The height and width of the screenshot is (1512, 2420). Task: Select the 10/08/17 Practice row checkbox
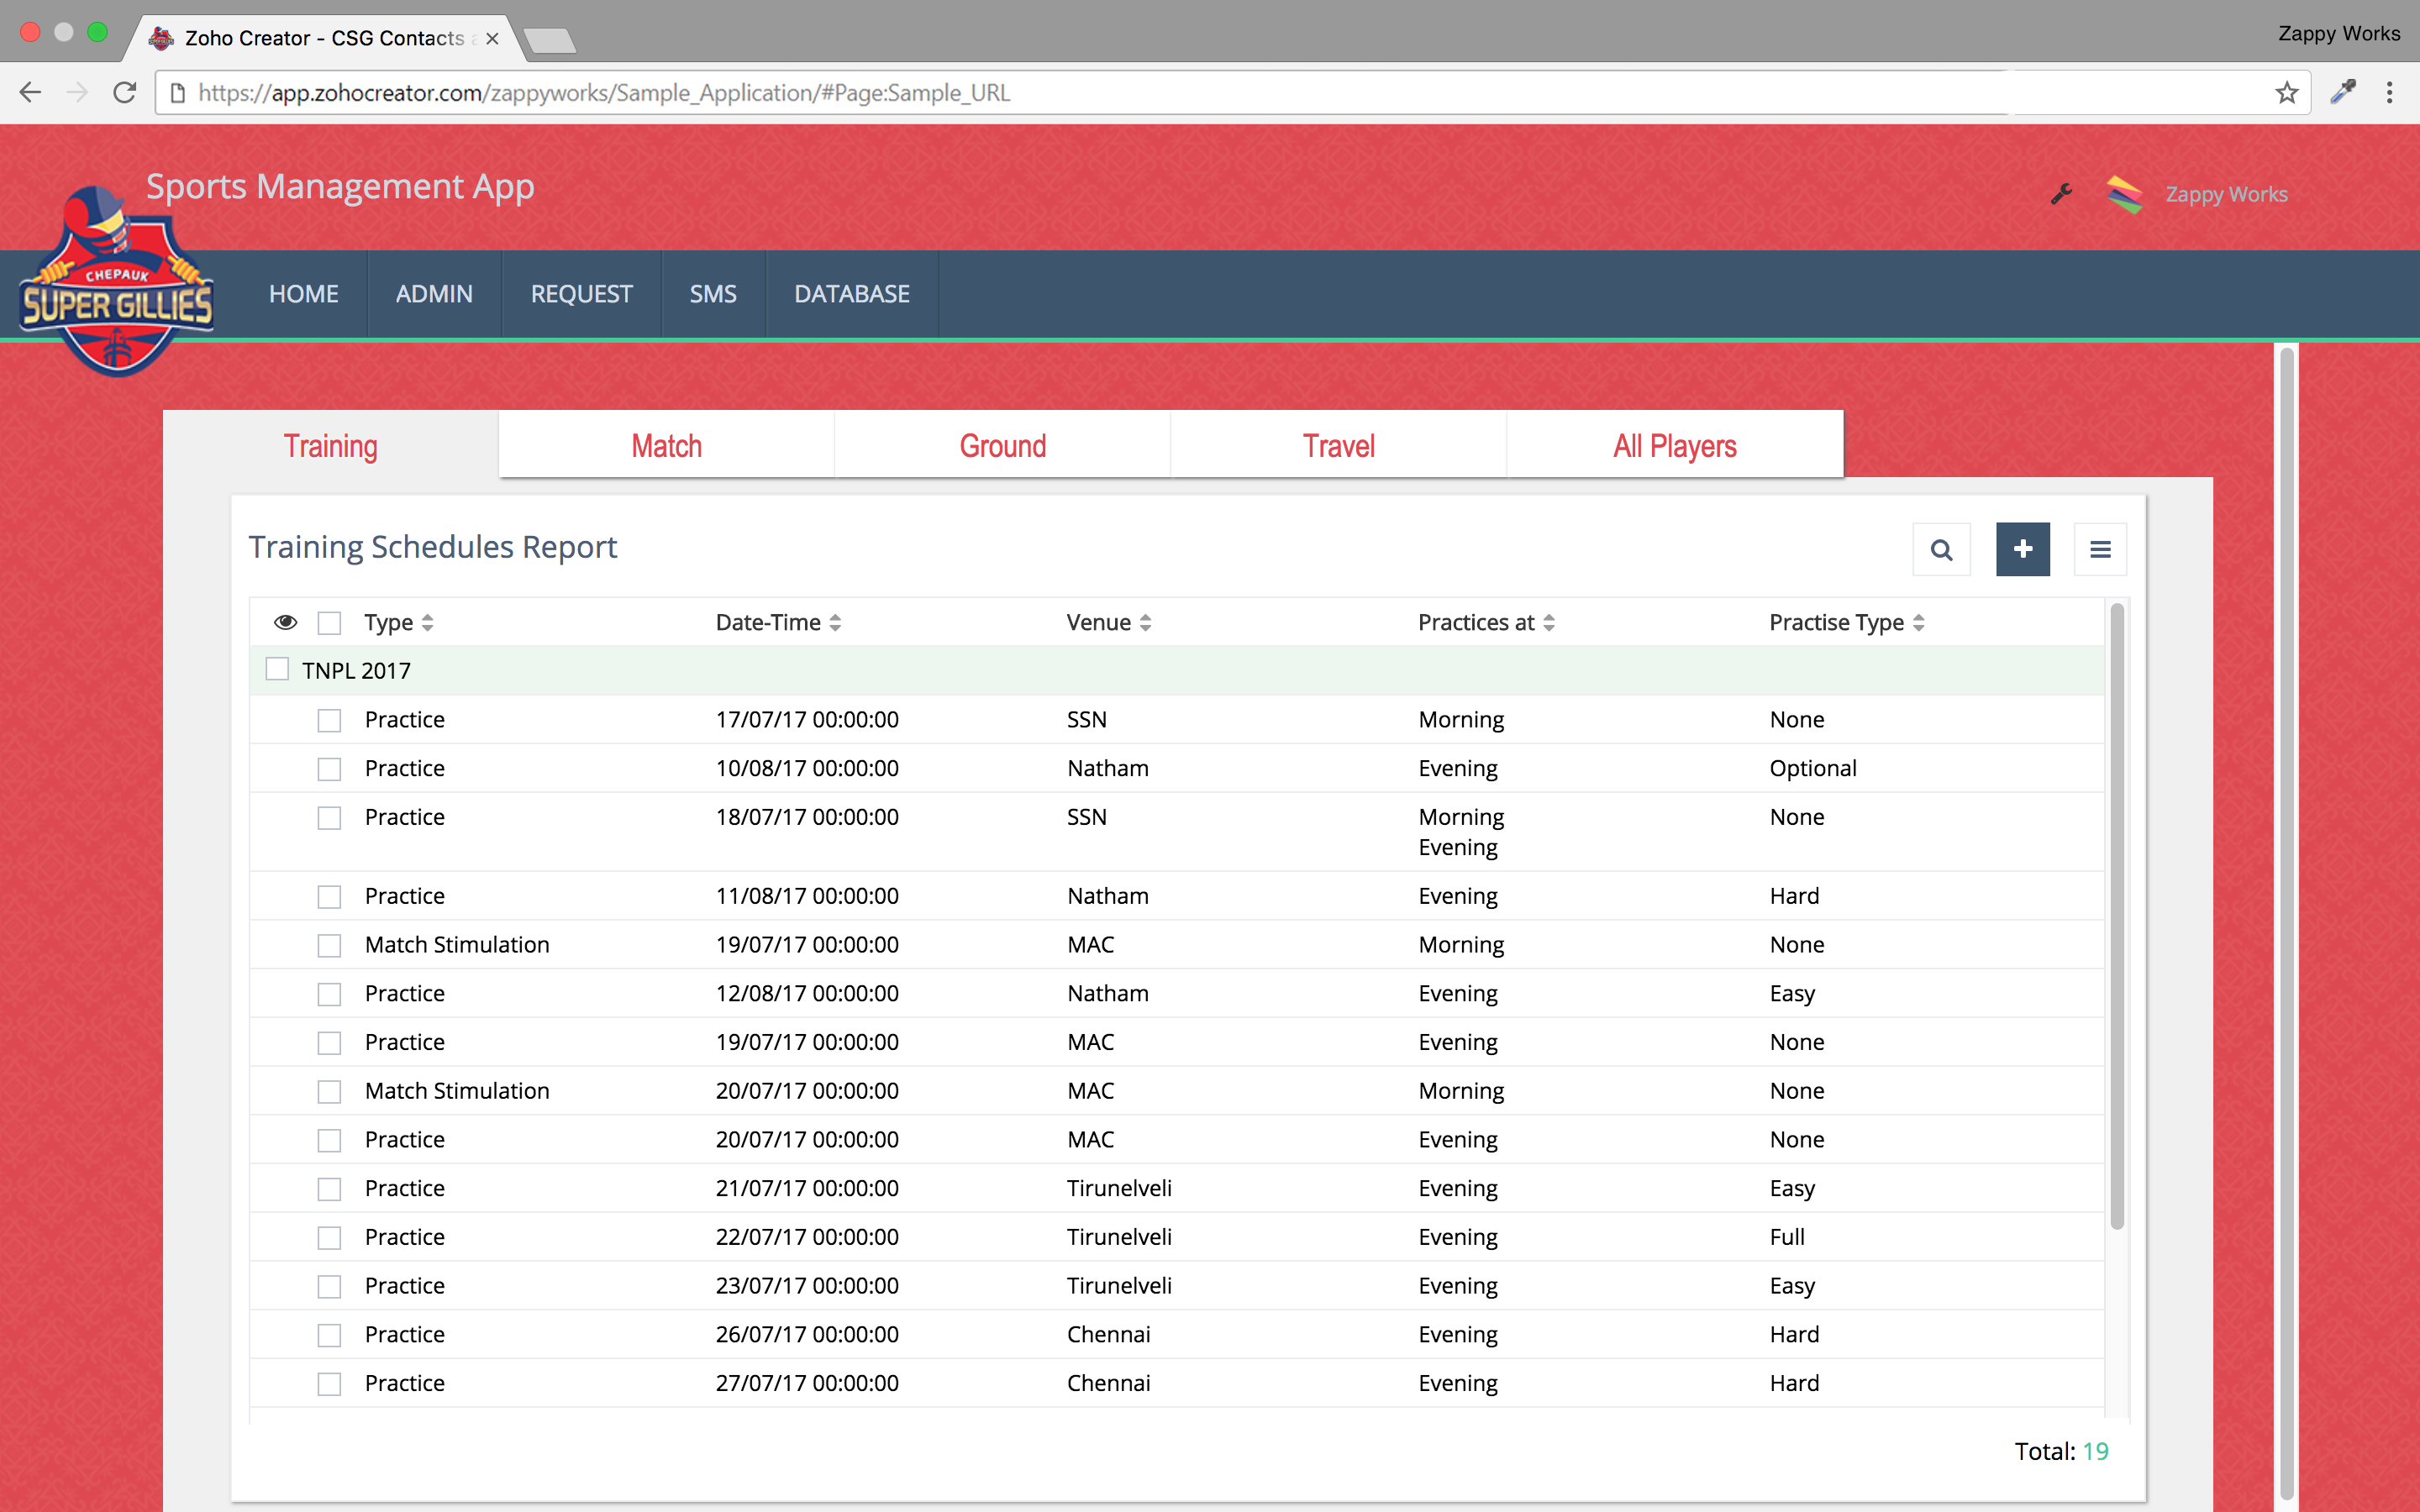coord(329,769)
